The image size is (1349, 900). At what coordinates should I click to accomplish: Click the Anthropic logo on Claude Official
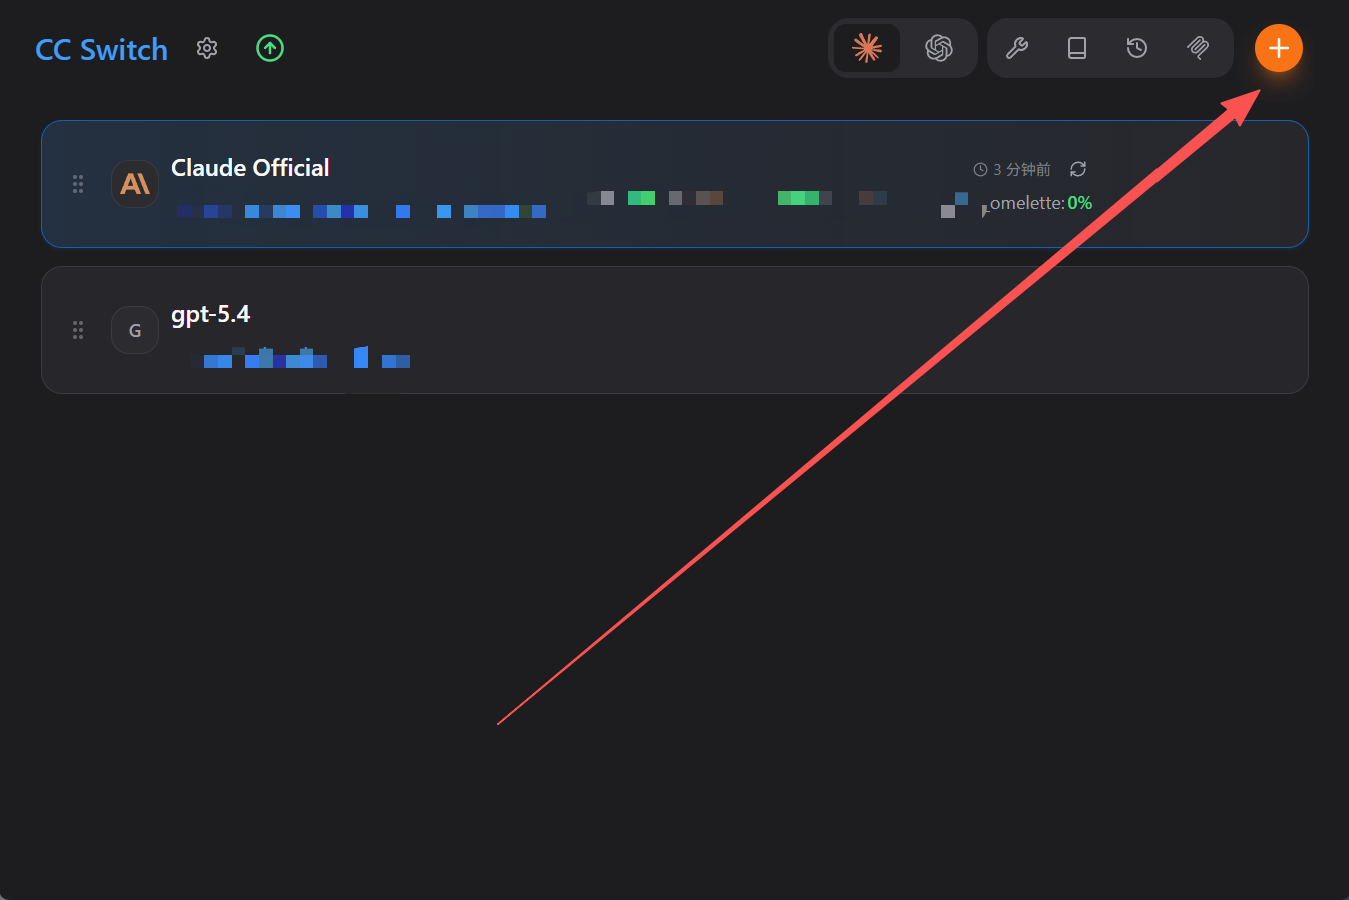135,184
